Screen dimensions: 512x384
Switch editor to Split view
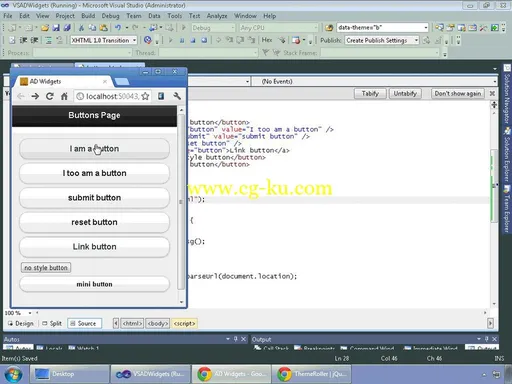(52, 323)
